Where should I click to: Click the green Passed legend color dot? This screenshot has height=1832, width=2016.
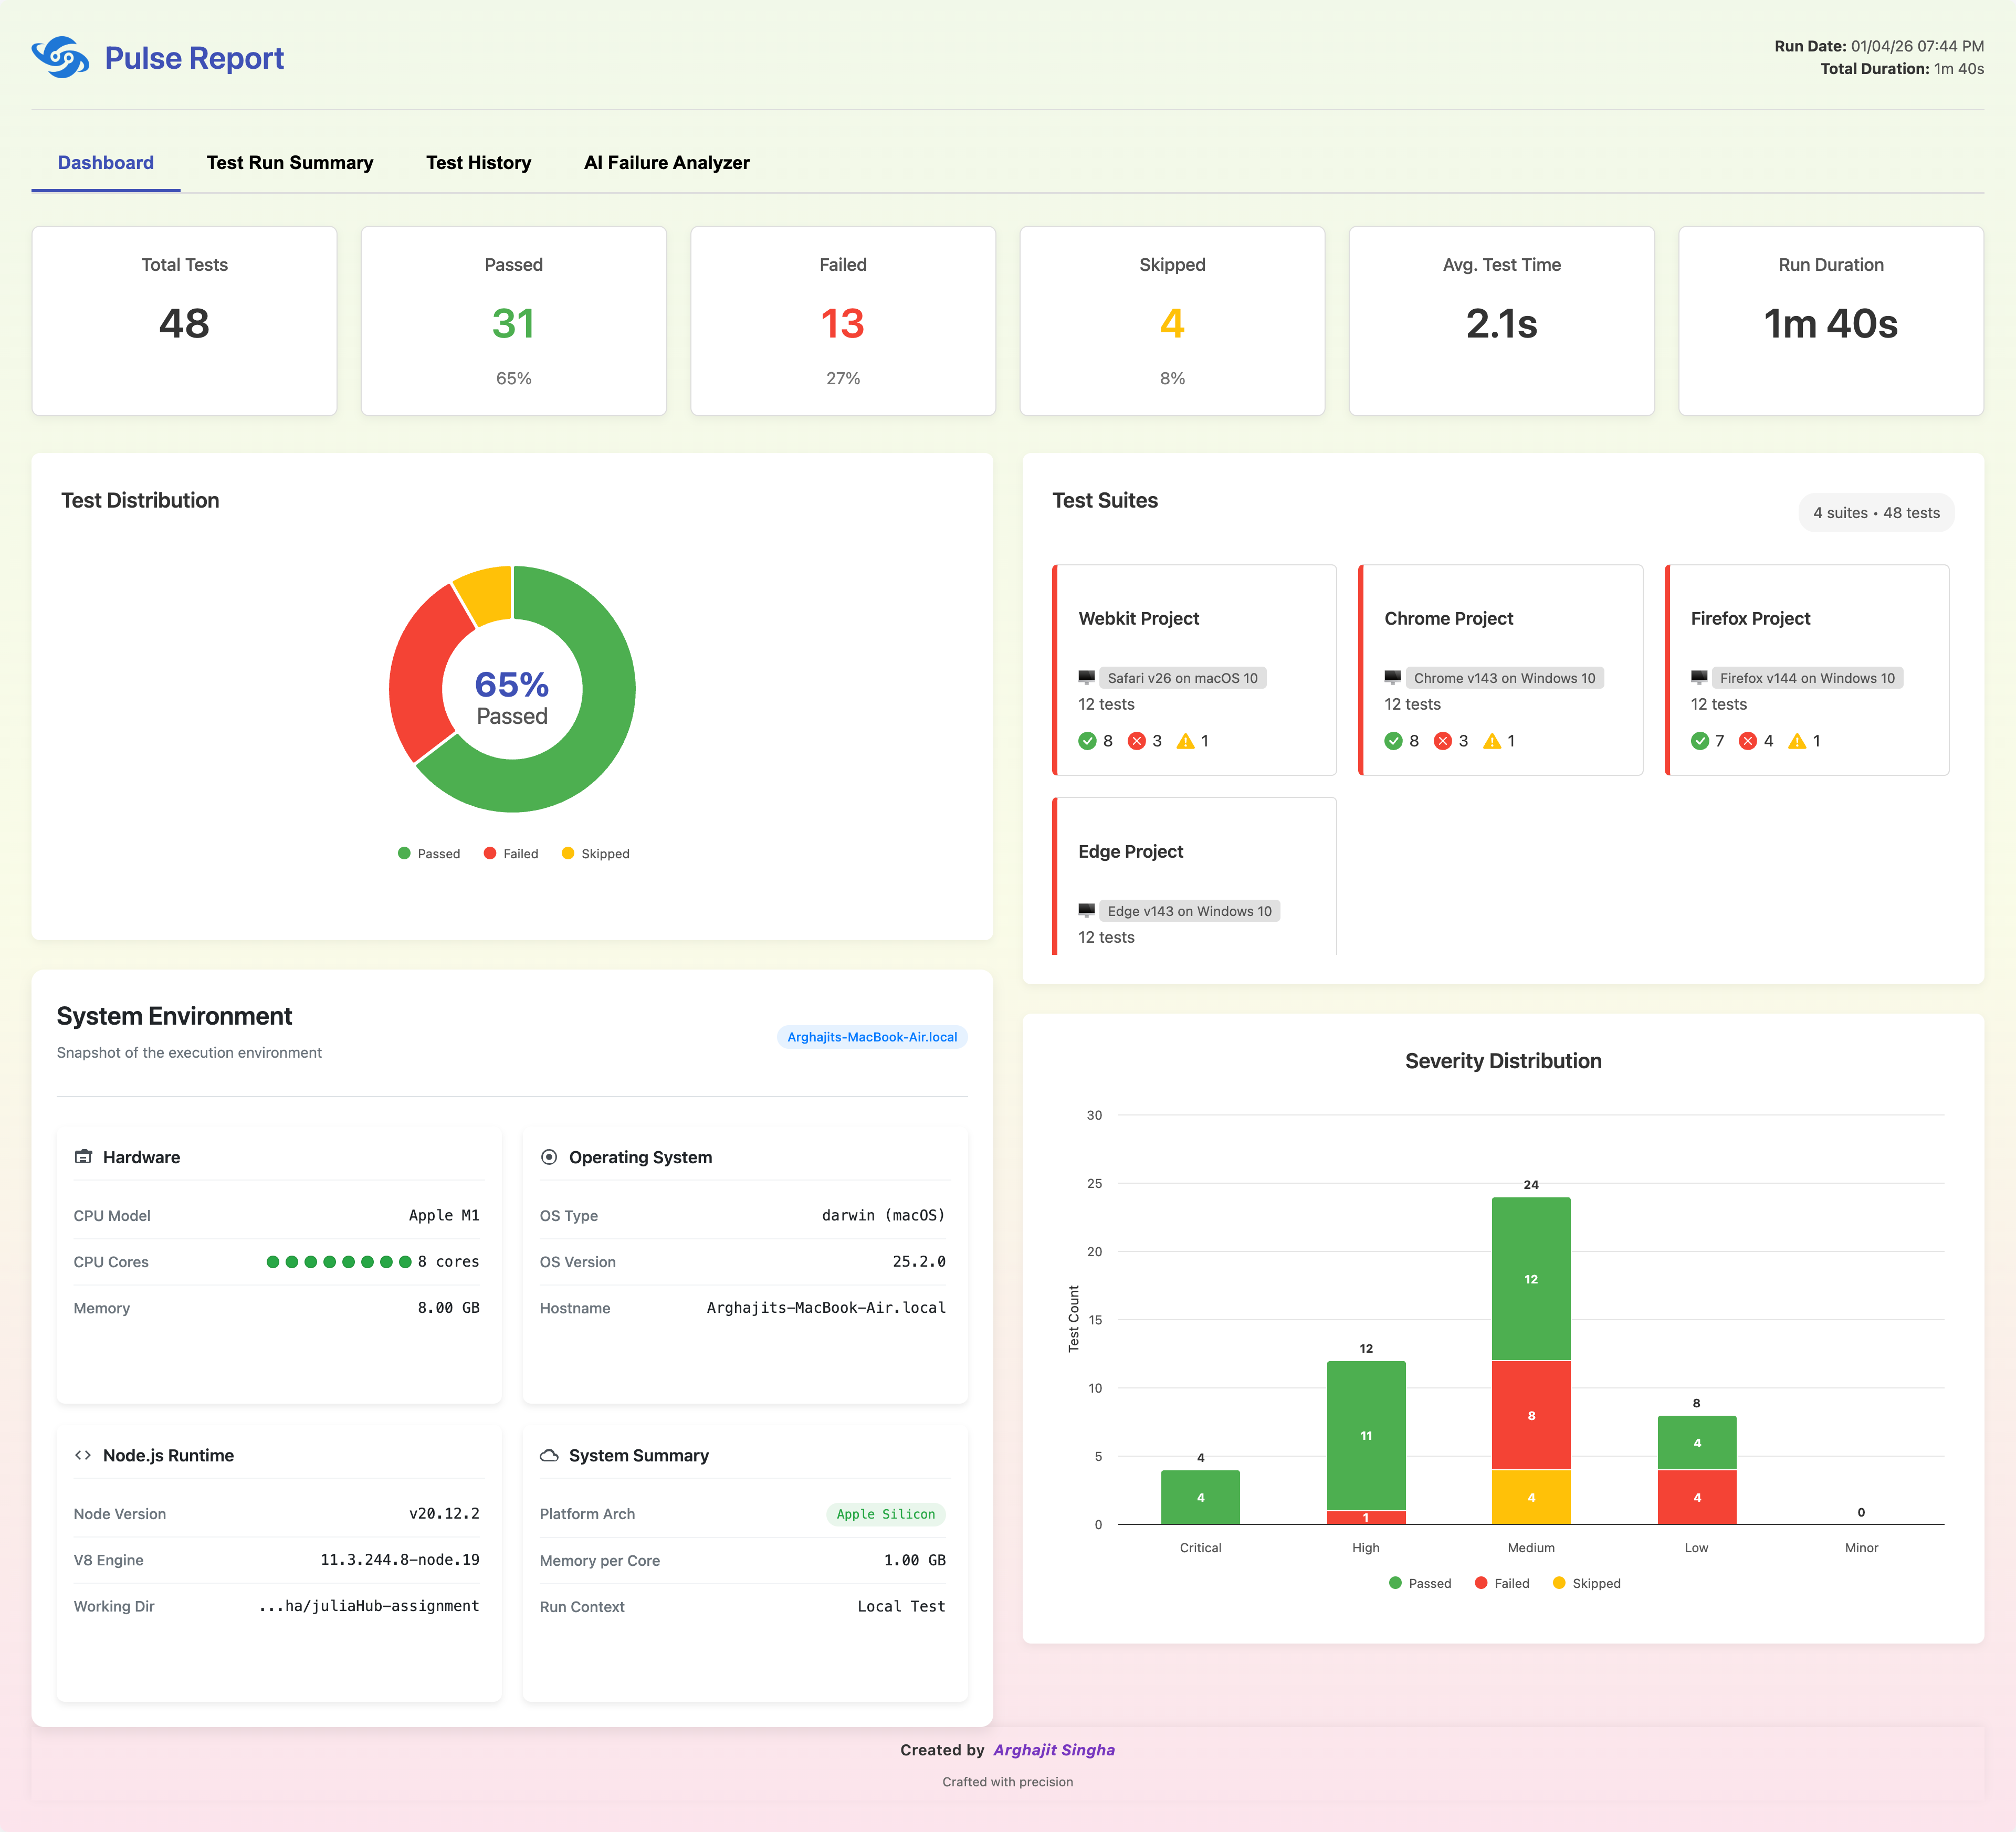[404, 853]
